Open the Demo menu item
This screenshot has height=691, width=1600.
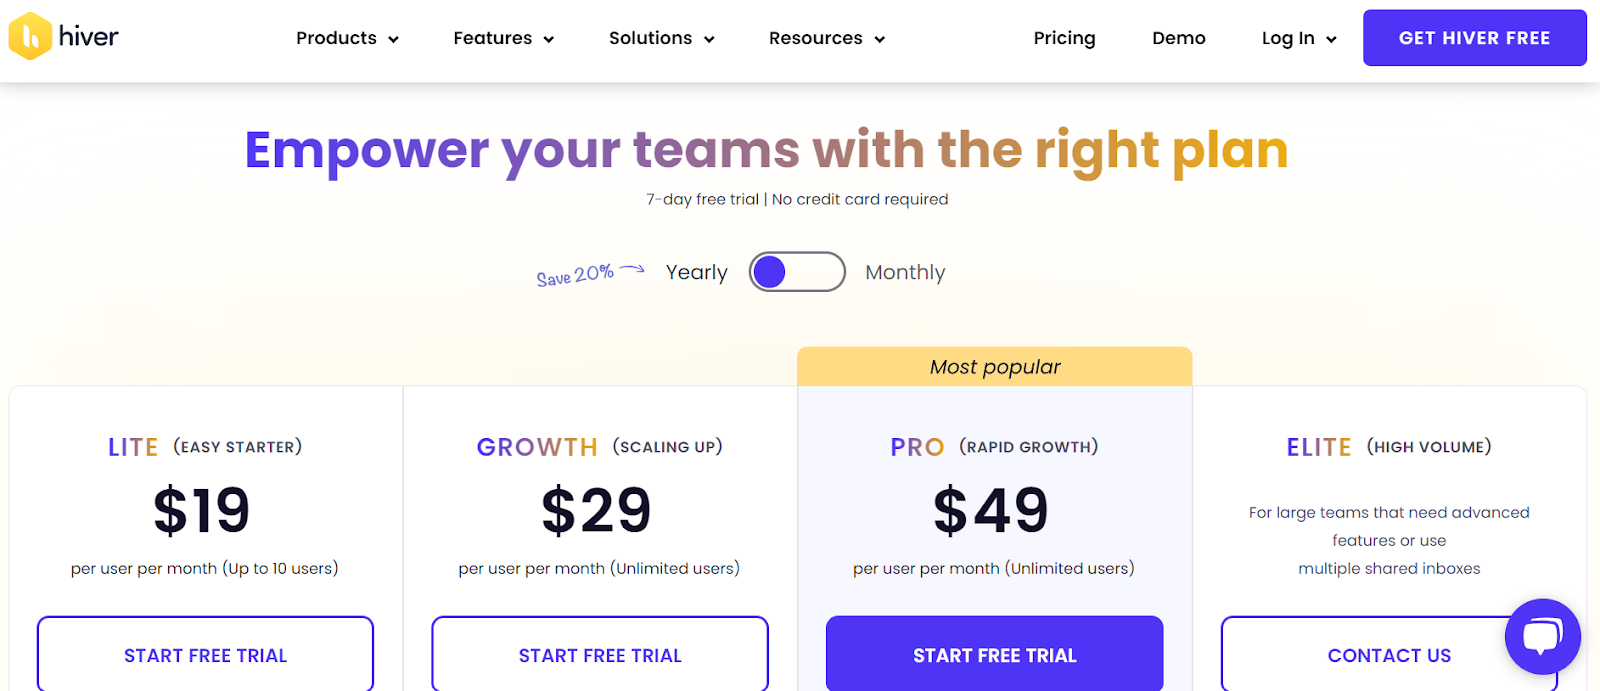[x=1178, y=38]
